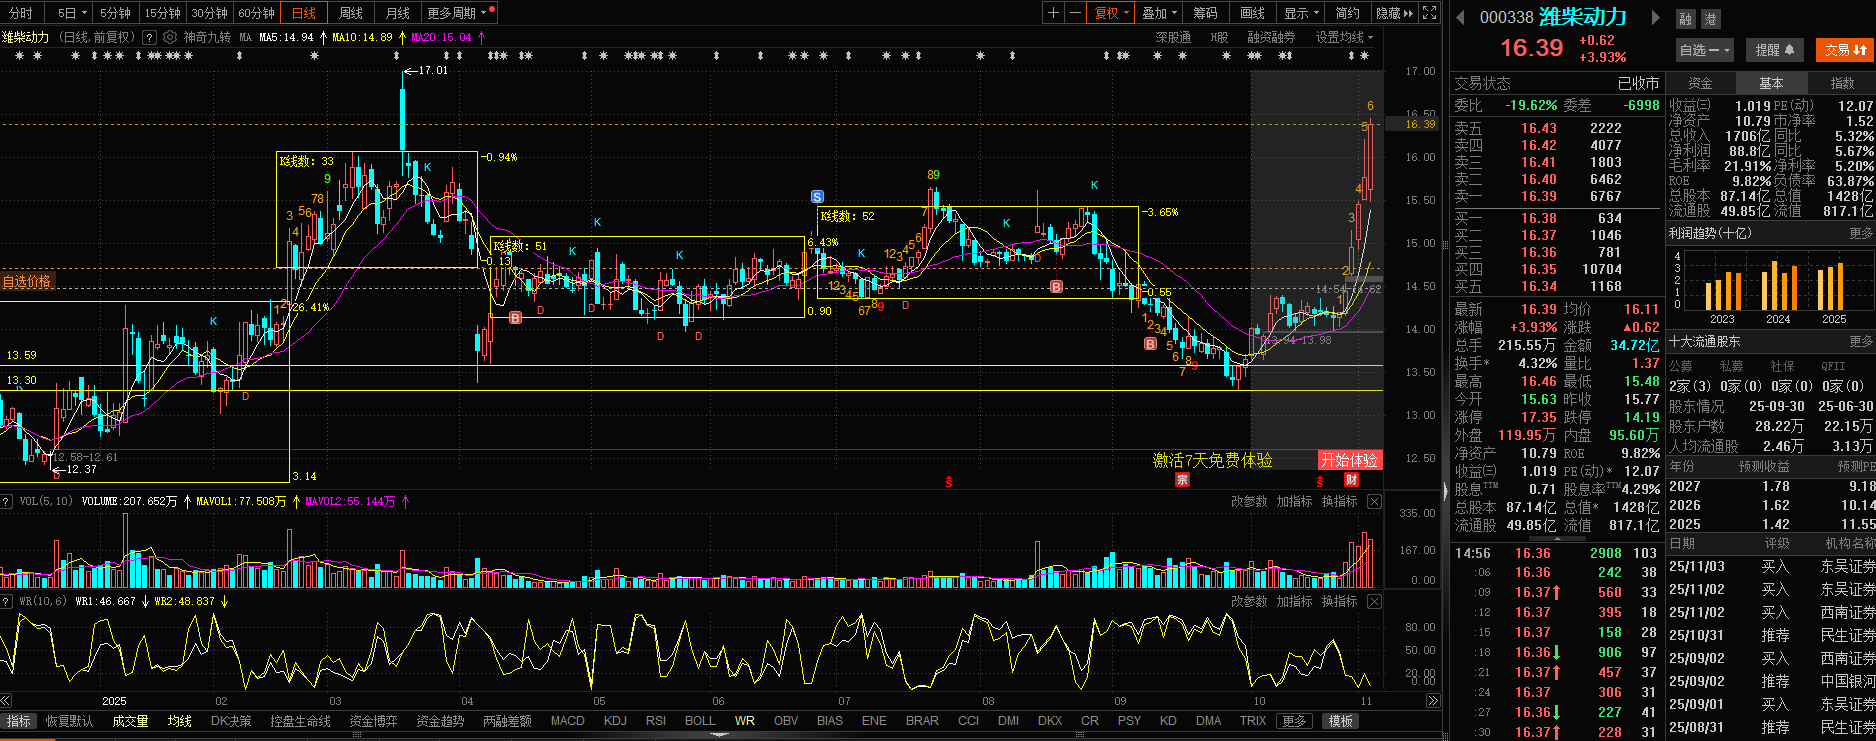Click the zoom-out minus icon in chart toolbar

point(1075,13)
